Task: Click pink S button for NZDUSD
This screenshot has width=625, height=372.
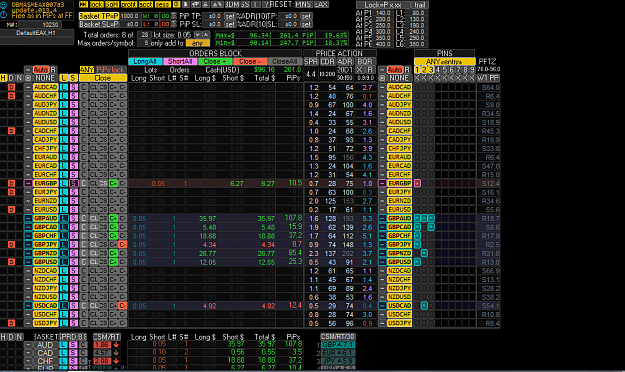Action: tap(73, 297)
